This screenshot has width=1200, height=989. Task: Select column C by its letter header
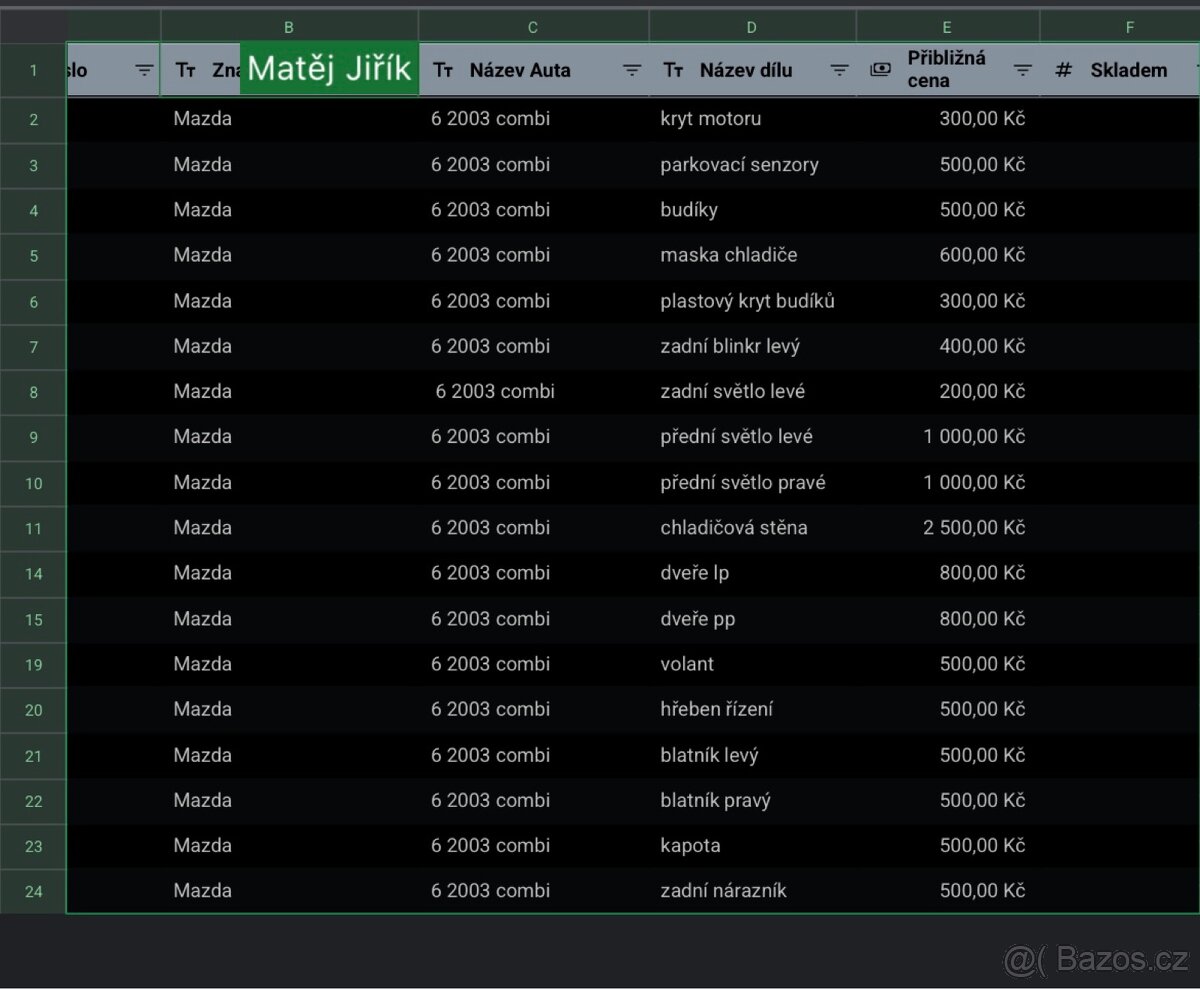533,27
